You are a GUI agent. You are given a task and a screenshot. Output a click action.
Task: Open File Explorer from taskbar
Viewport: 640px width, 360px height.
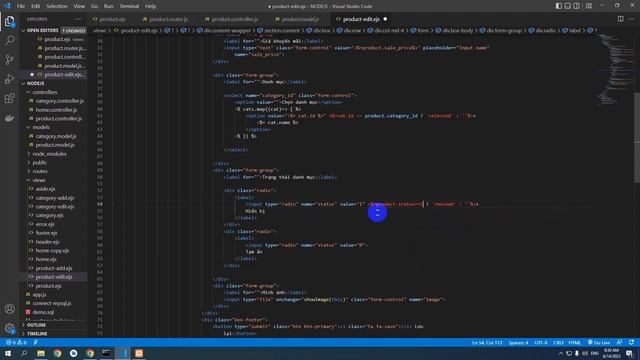click(41, 353)
